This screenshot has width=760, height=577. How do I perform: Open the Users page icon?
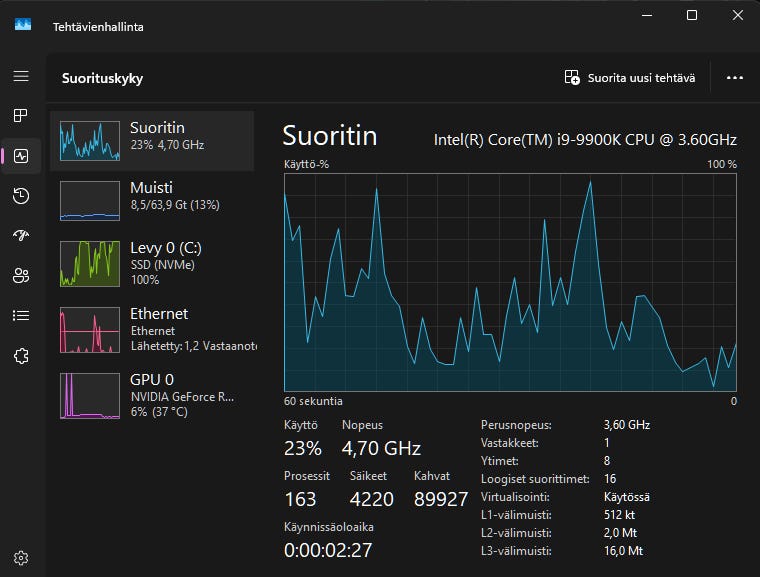pos(21,275)
